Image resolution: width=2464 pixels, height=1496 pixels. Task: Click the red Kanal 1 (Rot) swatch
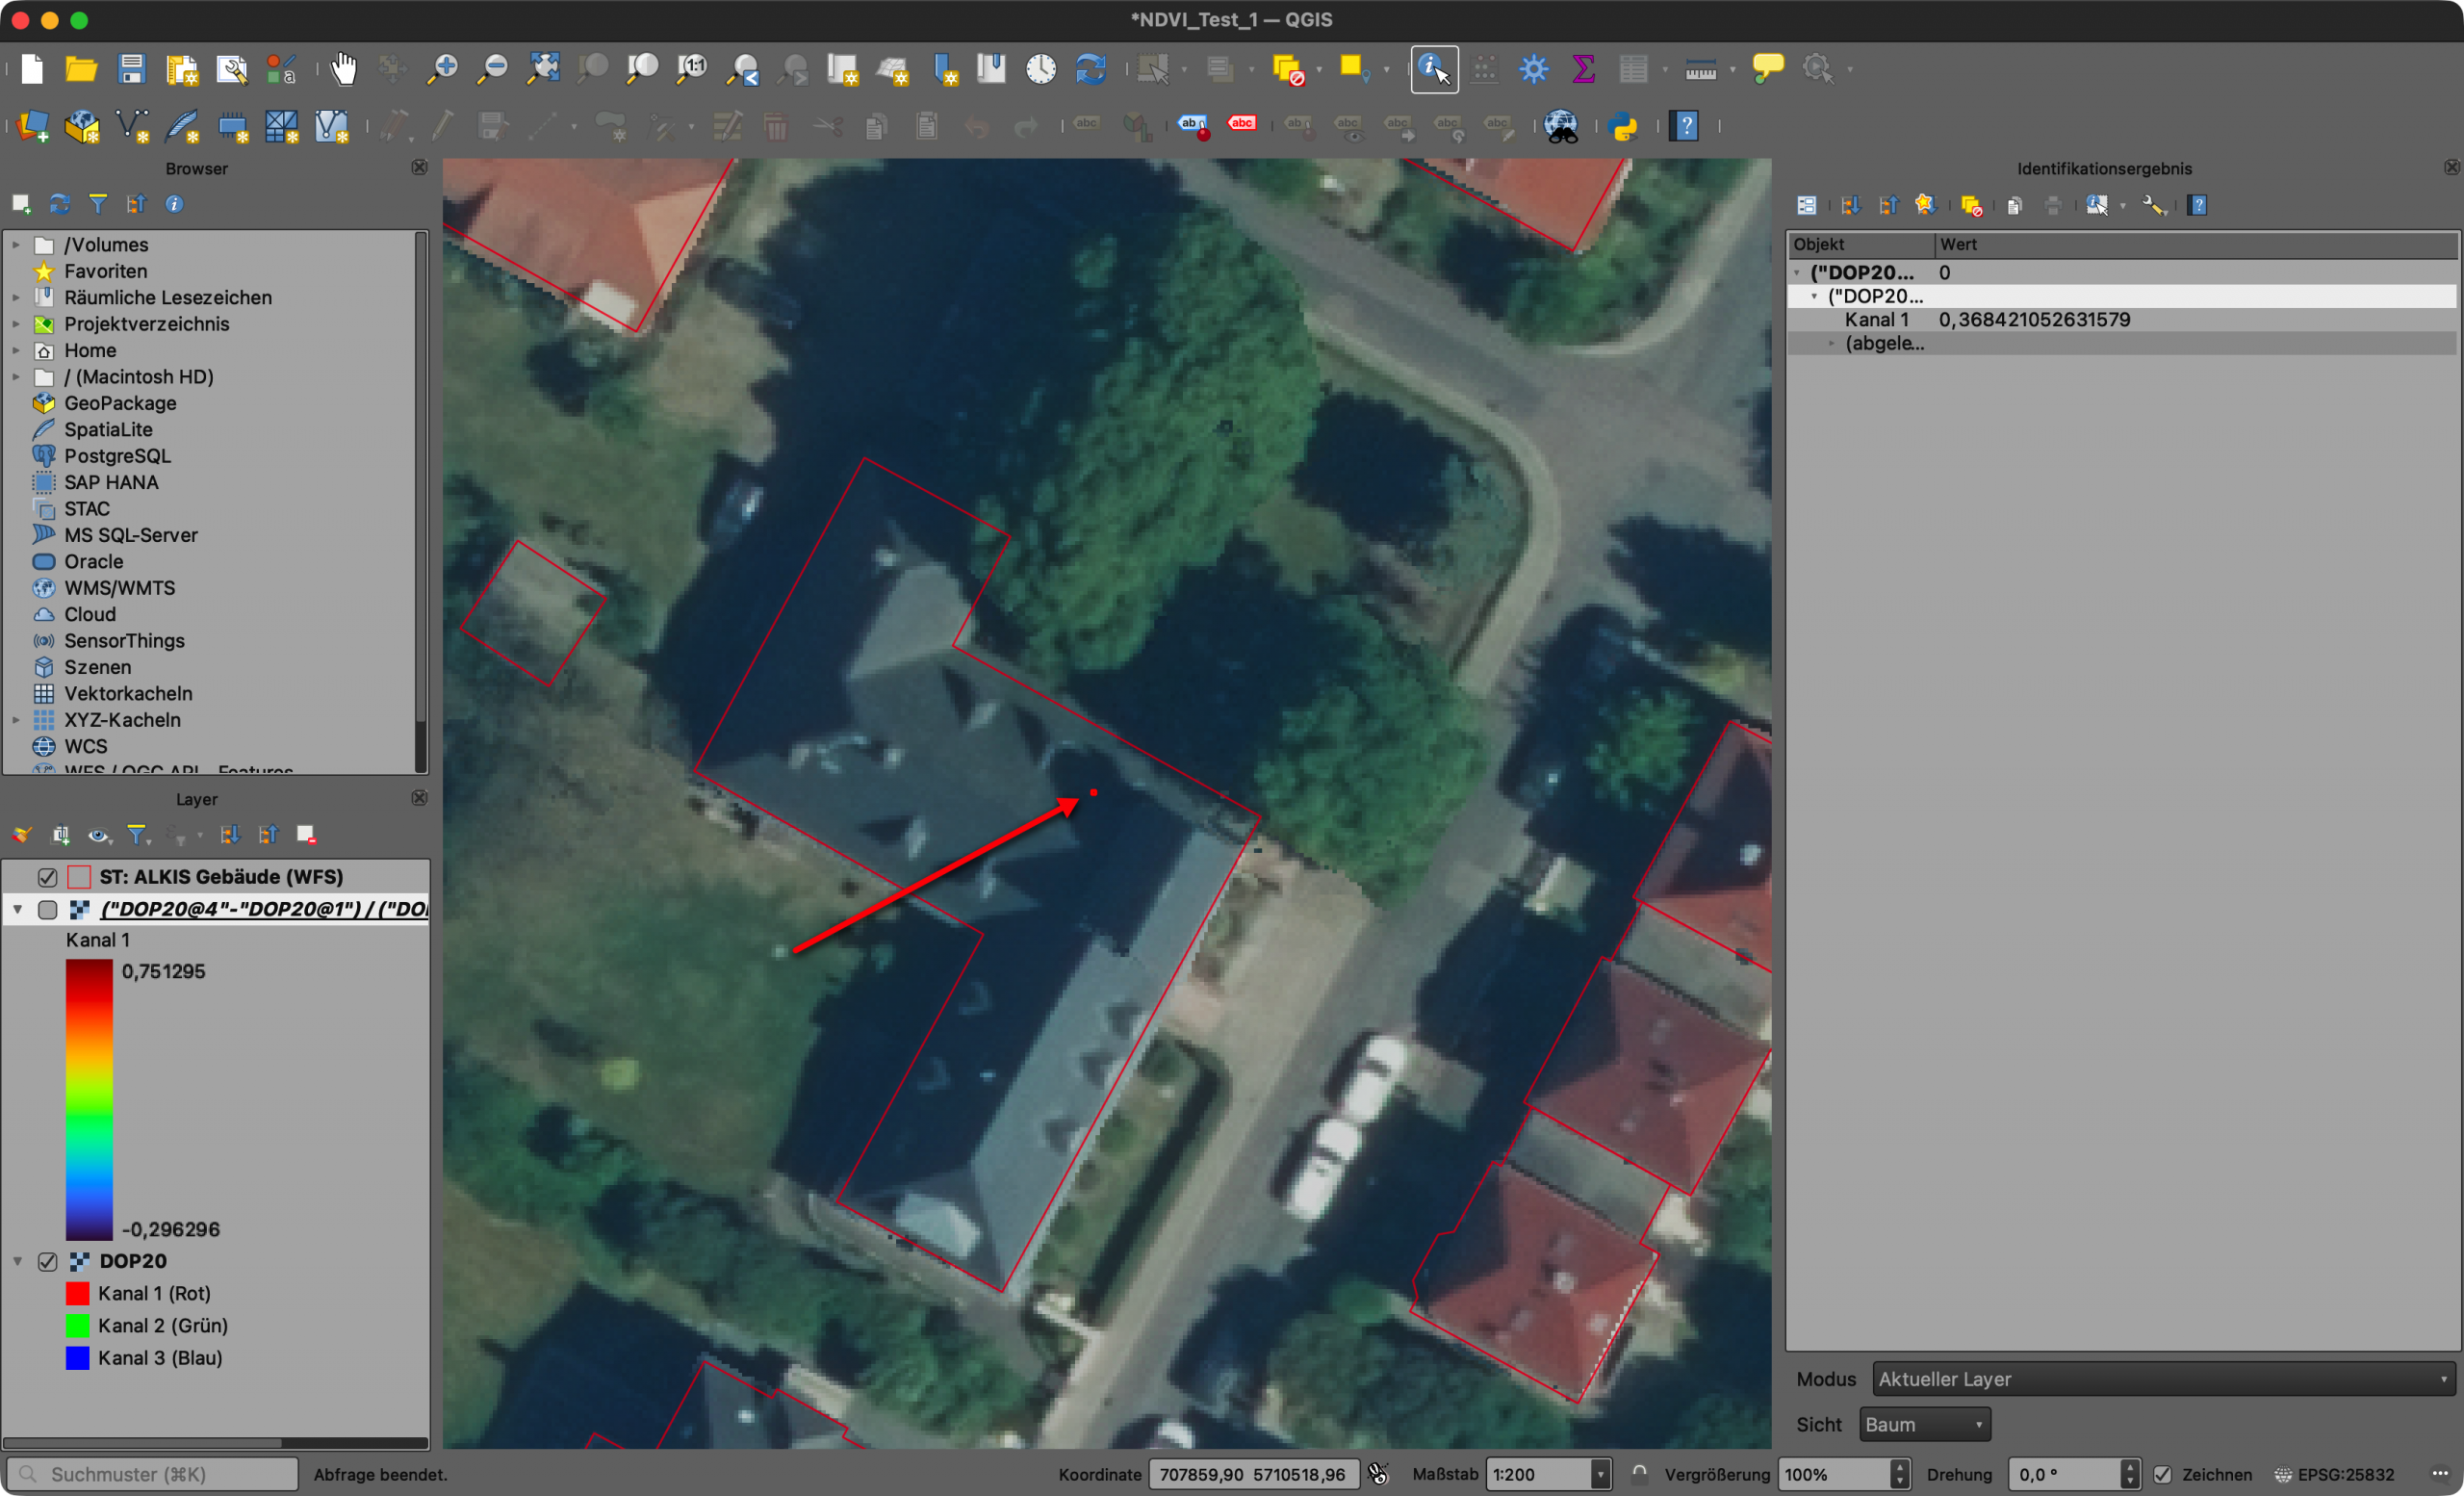point(77,1293)
